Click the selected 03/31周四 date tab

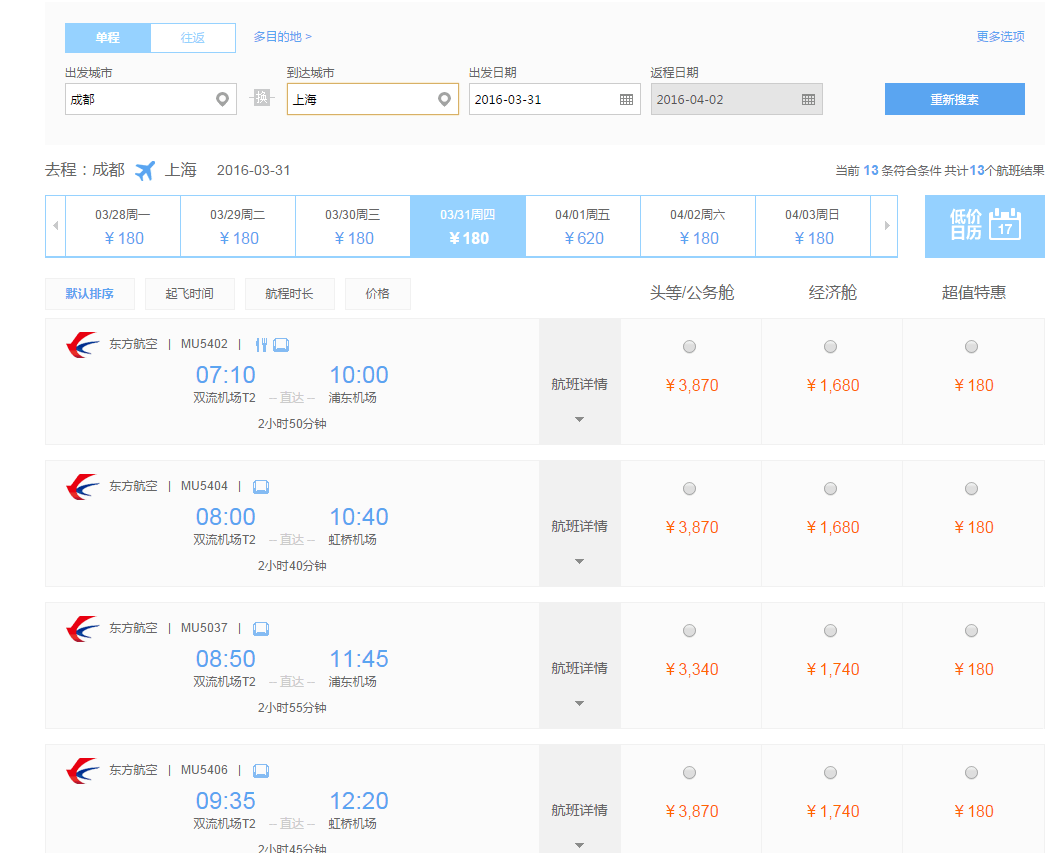point(468,226)
